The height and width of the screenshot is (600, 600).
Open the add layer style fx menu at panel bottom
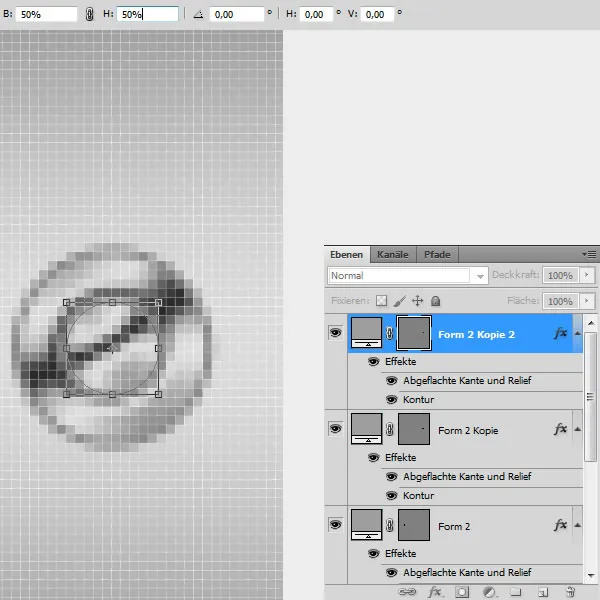tap(435, 592)
